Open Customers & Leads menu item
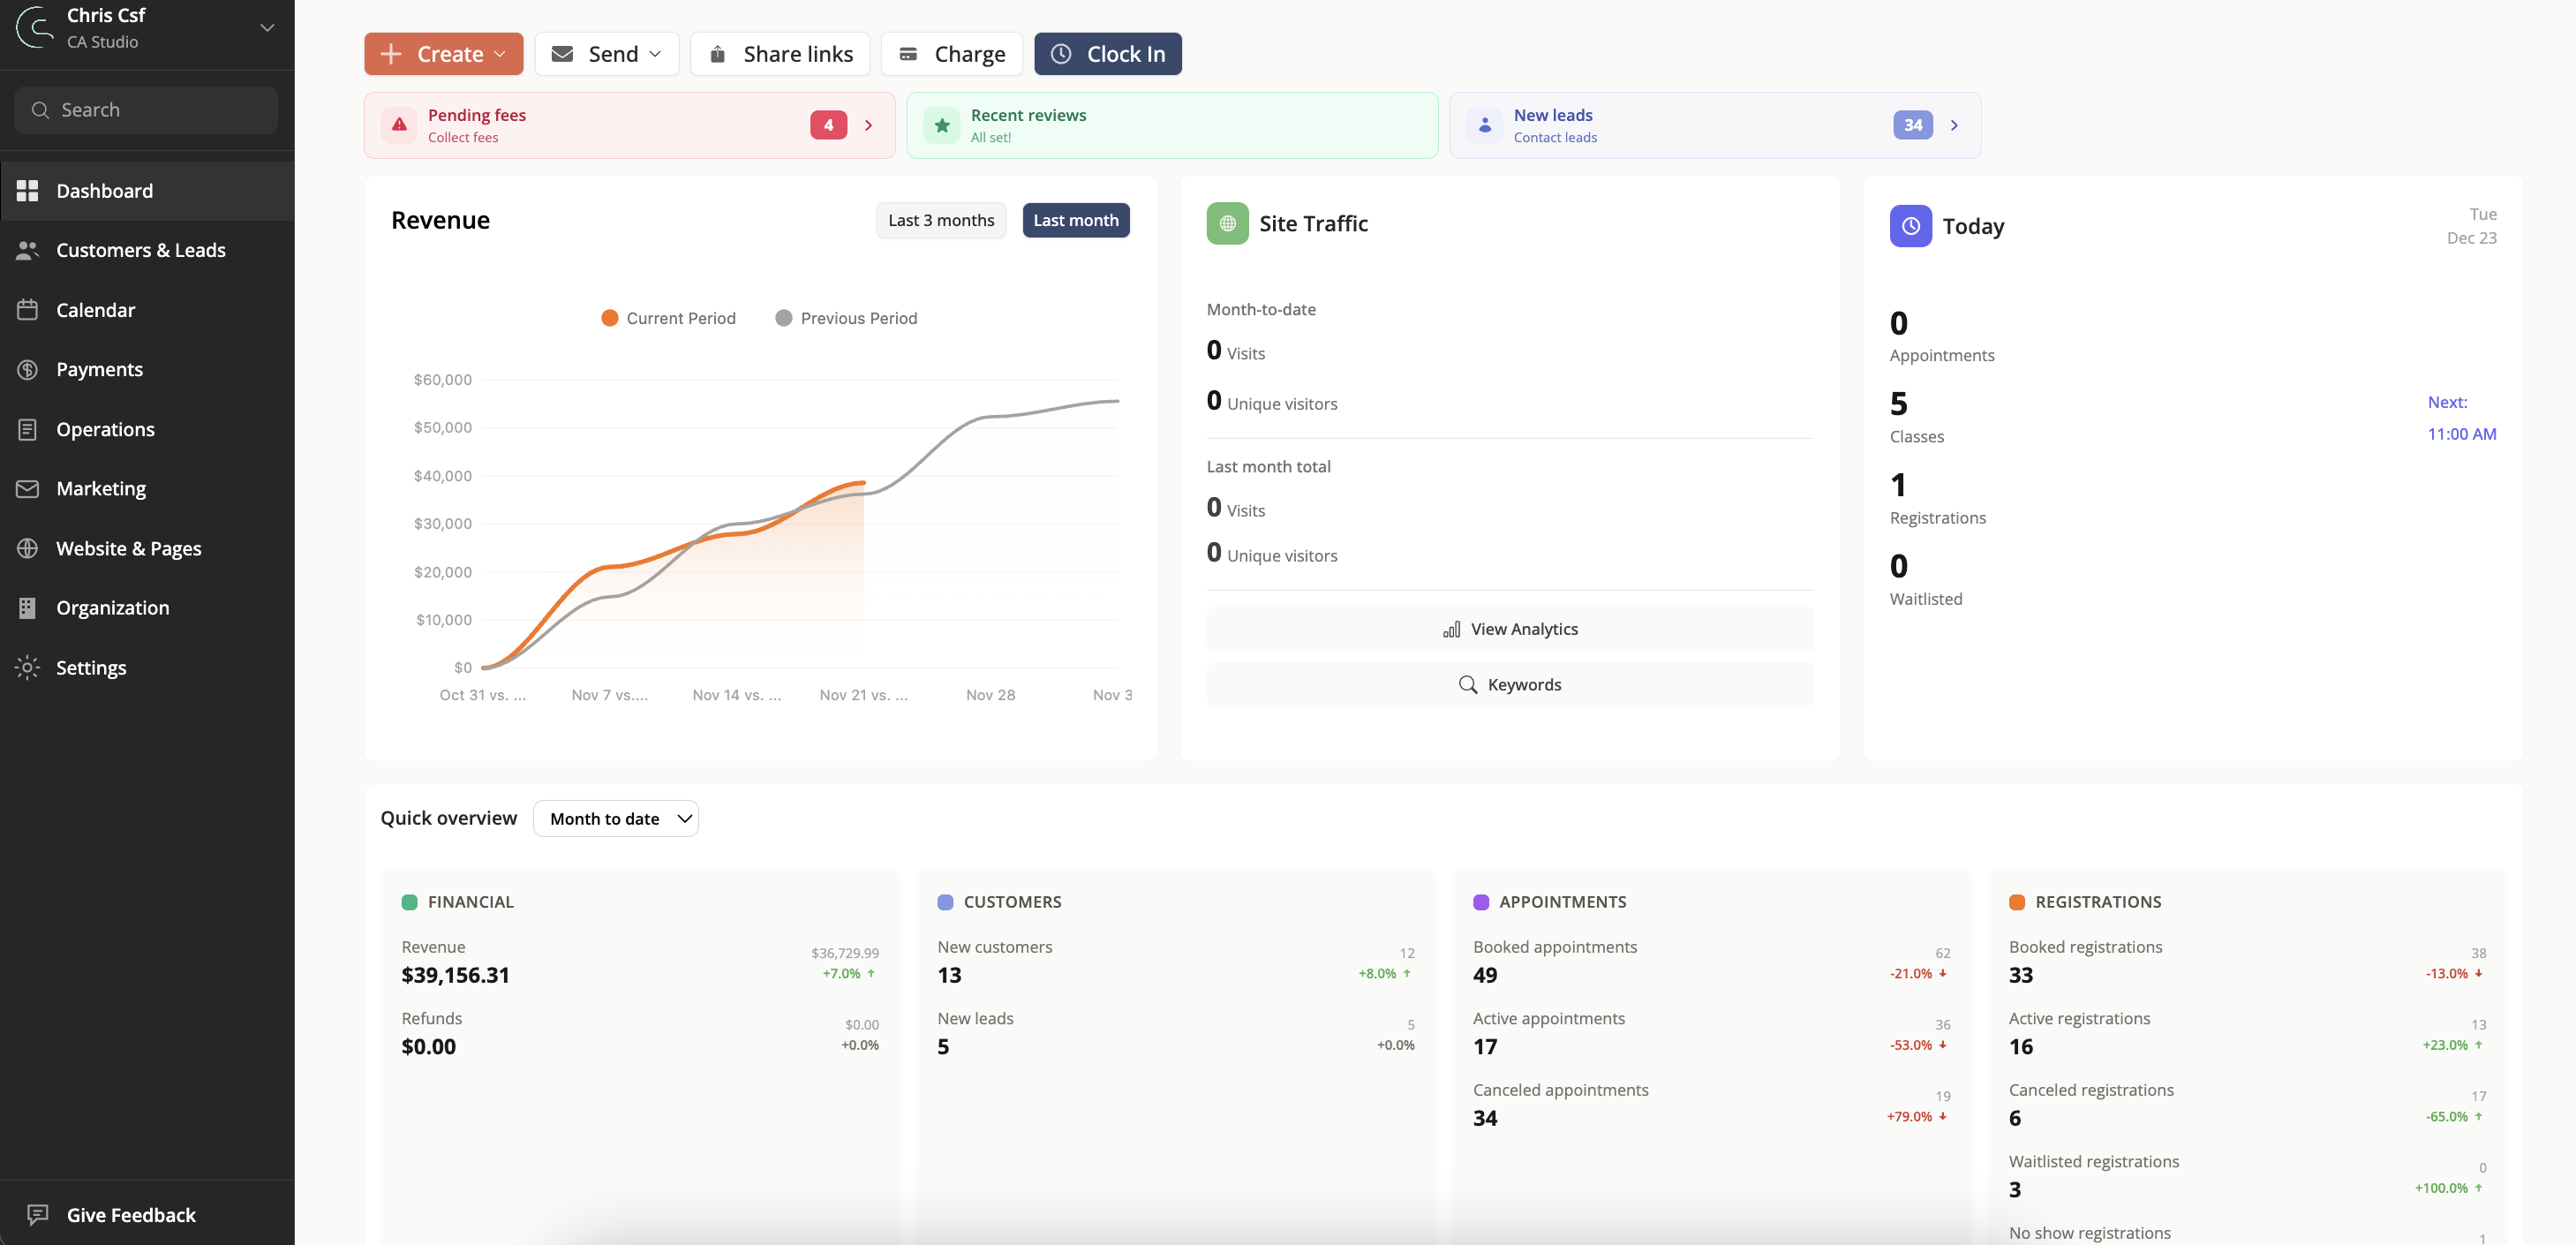 [141, 250]
